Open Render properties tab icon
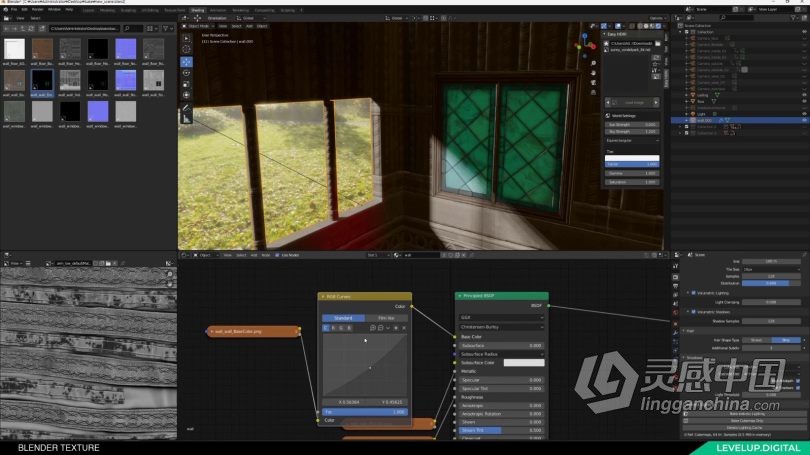The image size is (810, 455). [x=675, y=277]
